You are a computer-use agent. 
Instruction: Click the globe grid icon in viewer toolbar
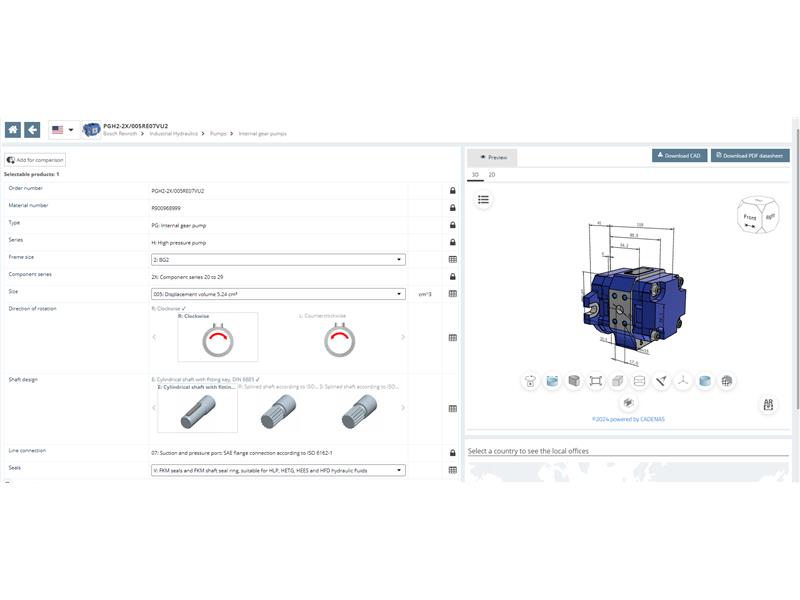[x=727, y=381]
